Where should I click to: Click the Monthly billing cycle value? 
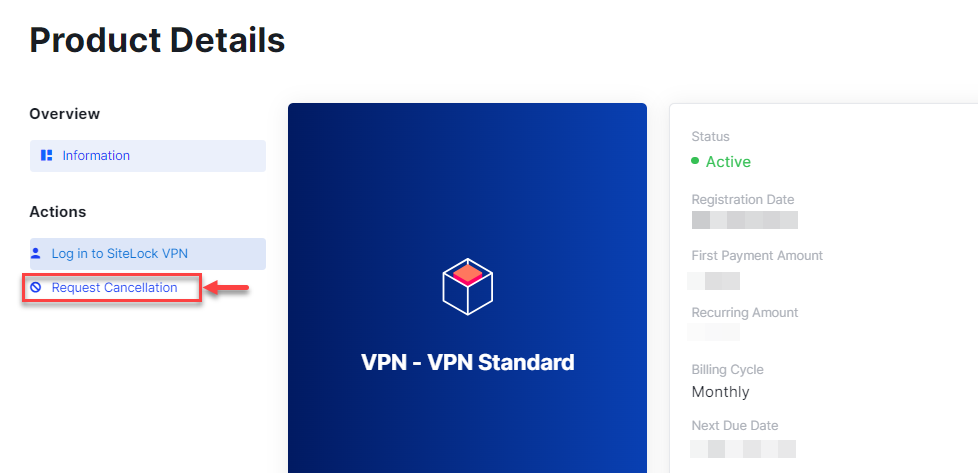[720, 392]
